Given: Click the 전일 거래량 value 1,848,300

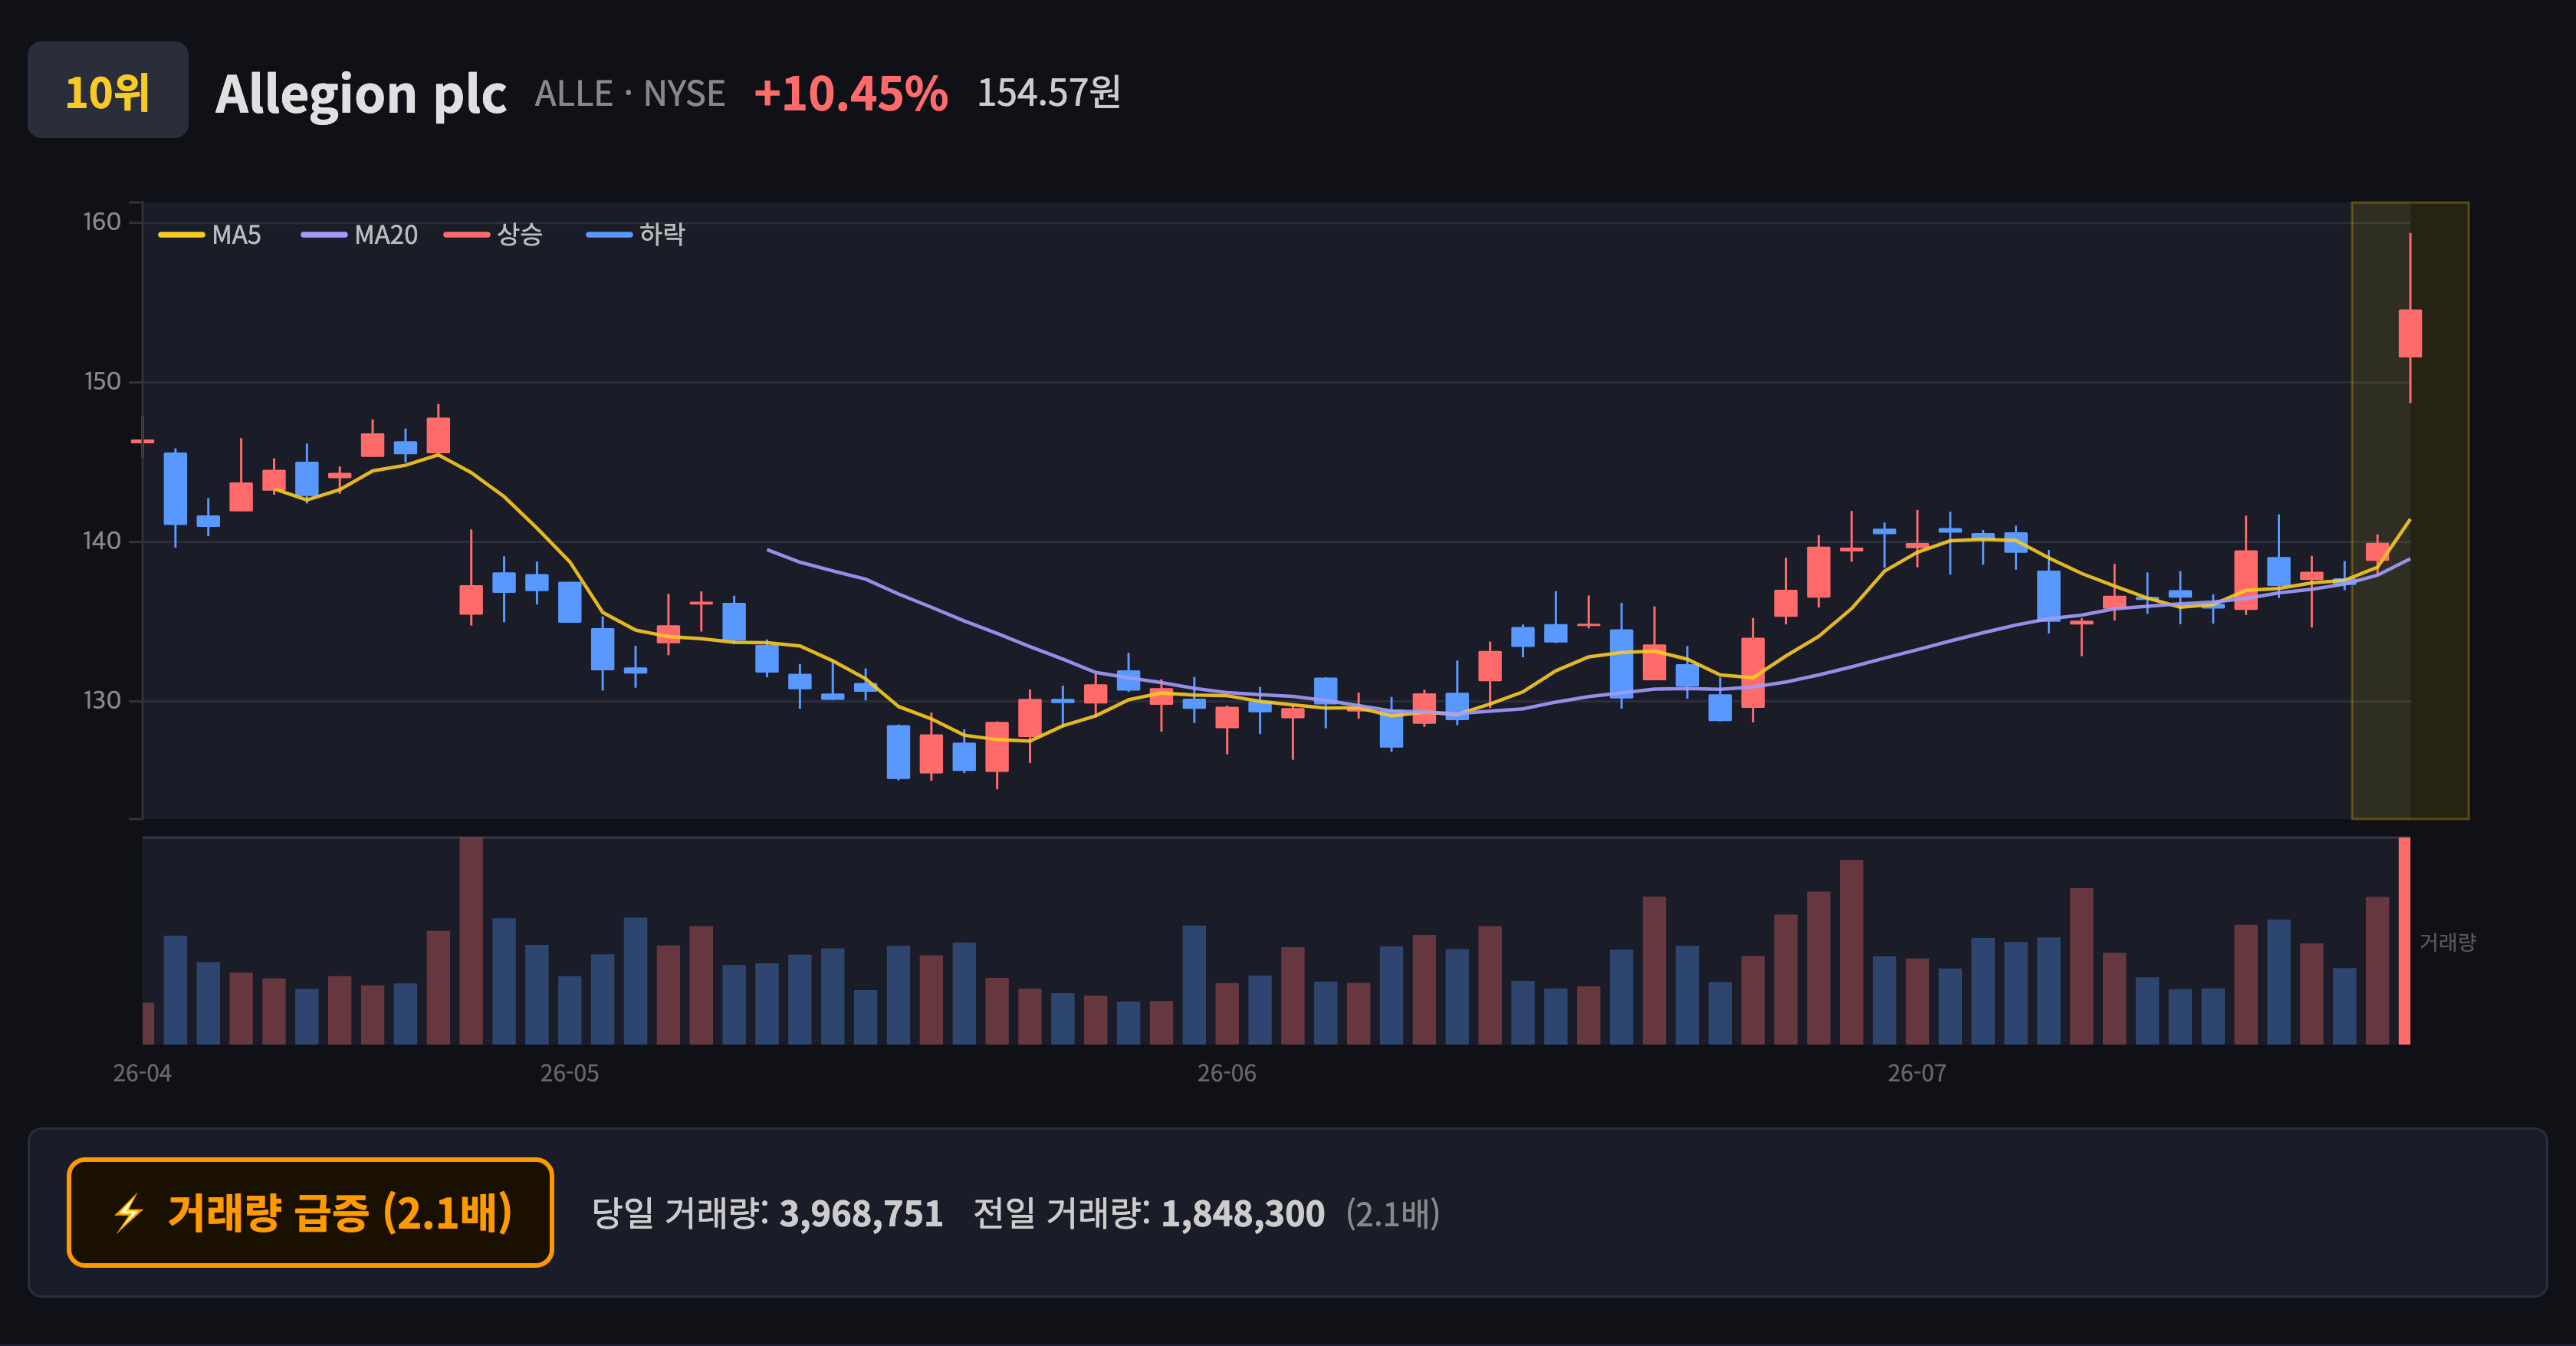Looking at the screenshot, I should tap(1243, 1214).
